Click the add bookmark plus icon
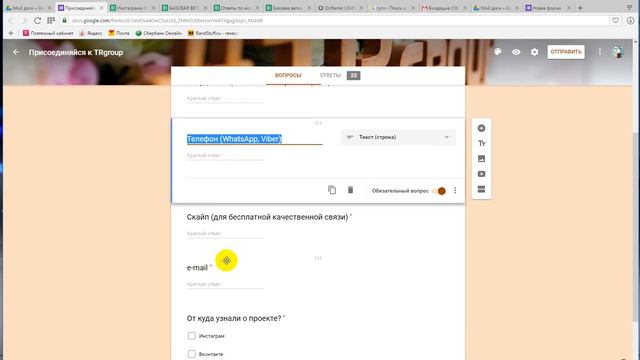This screenshot has height=360, width=640. coord(11,33)
